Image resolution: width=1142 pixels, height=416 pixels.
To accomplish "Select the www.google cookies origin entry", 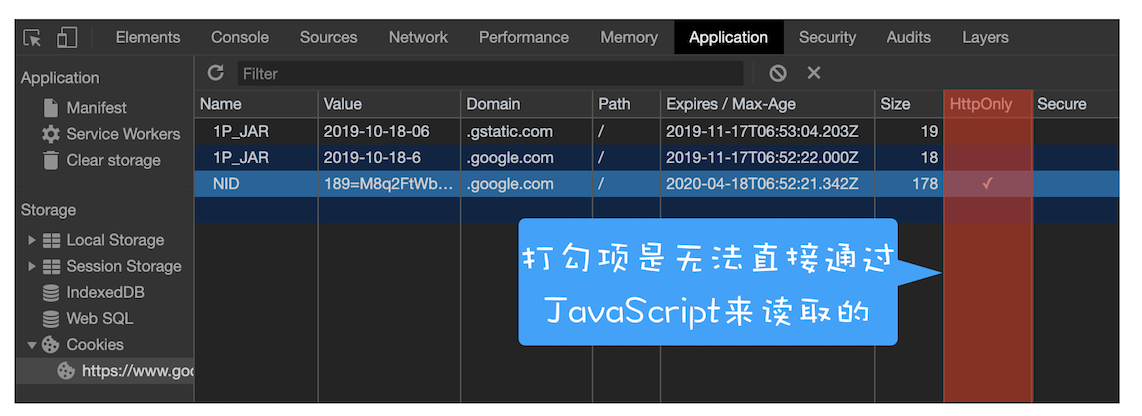I will point(136,370).
